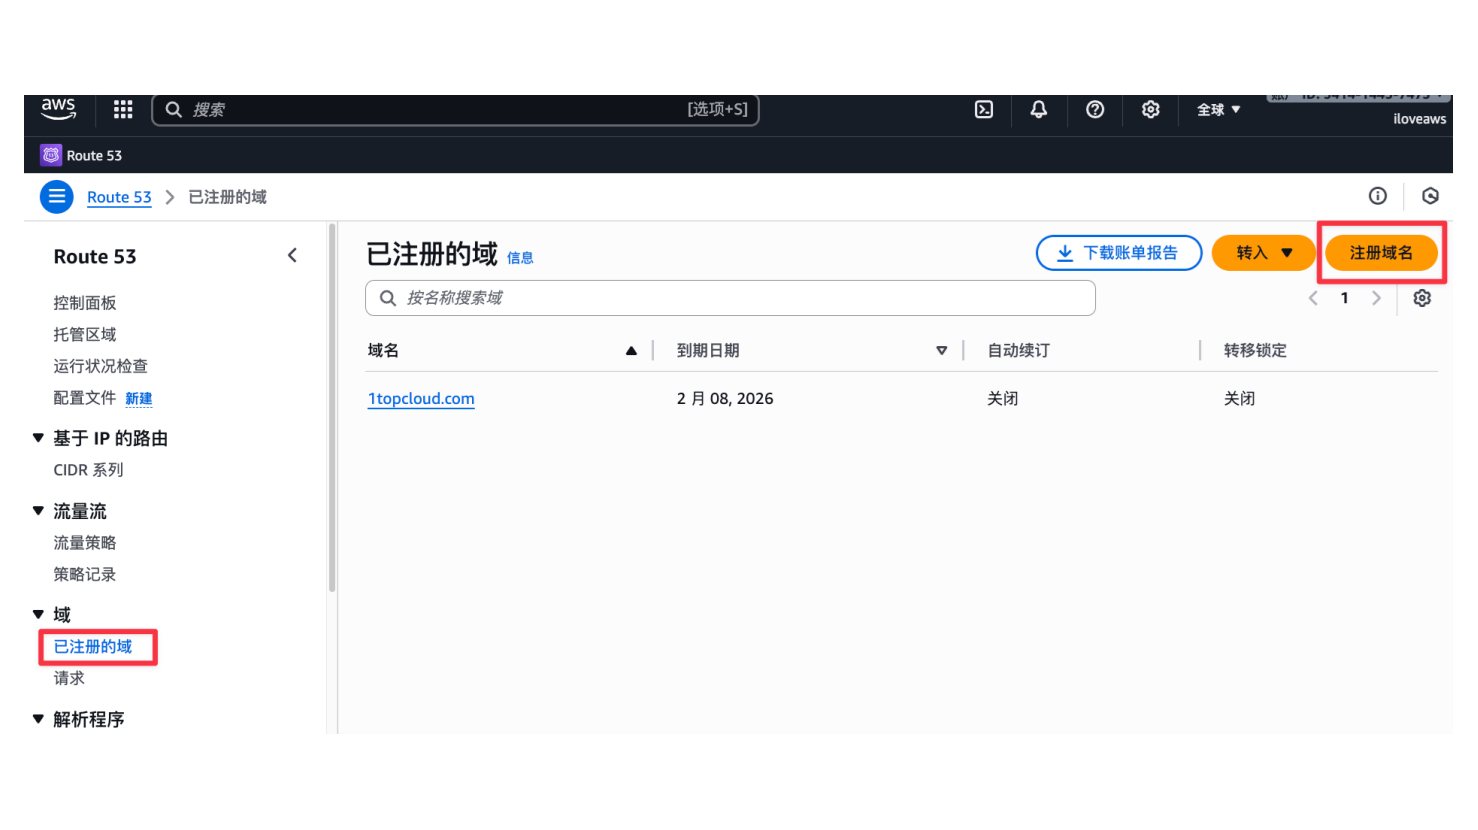Screen dimensions: 1478x830
Task: Open the notifications bell
Action: [1039, 110]
